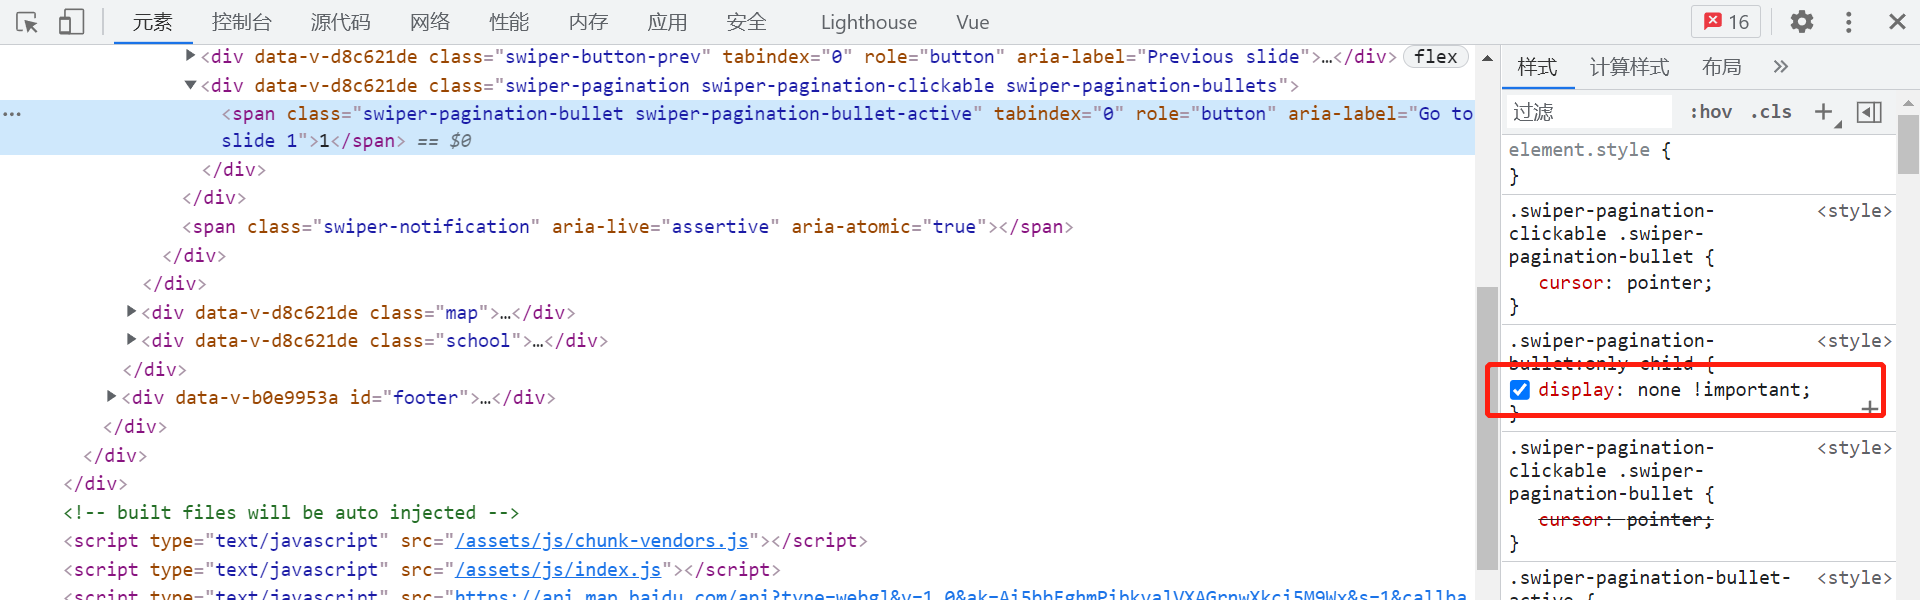1920x600 pixels.
Task: Switch to the 源代码 tab
Action: pos(340,22)
